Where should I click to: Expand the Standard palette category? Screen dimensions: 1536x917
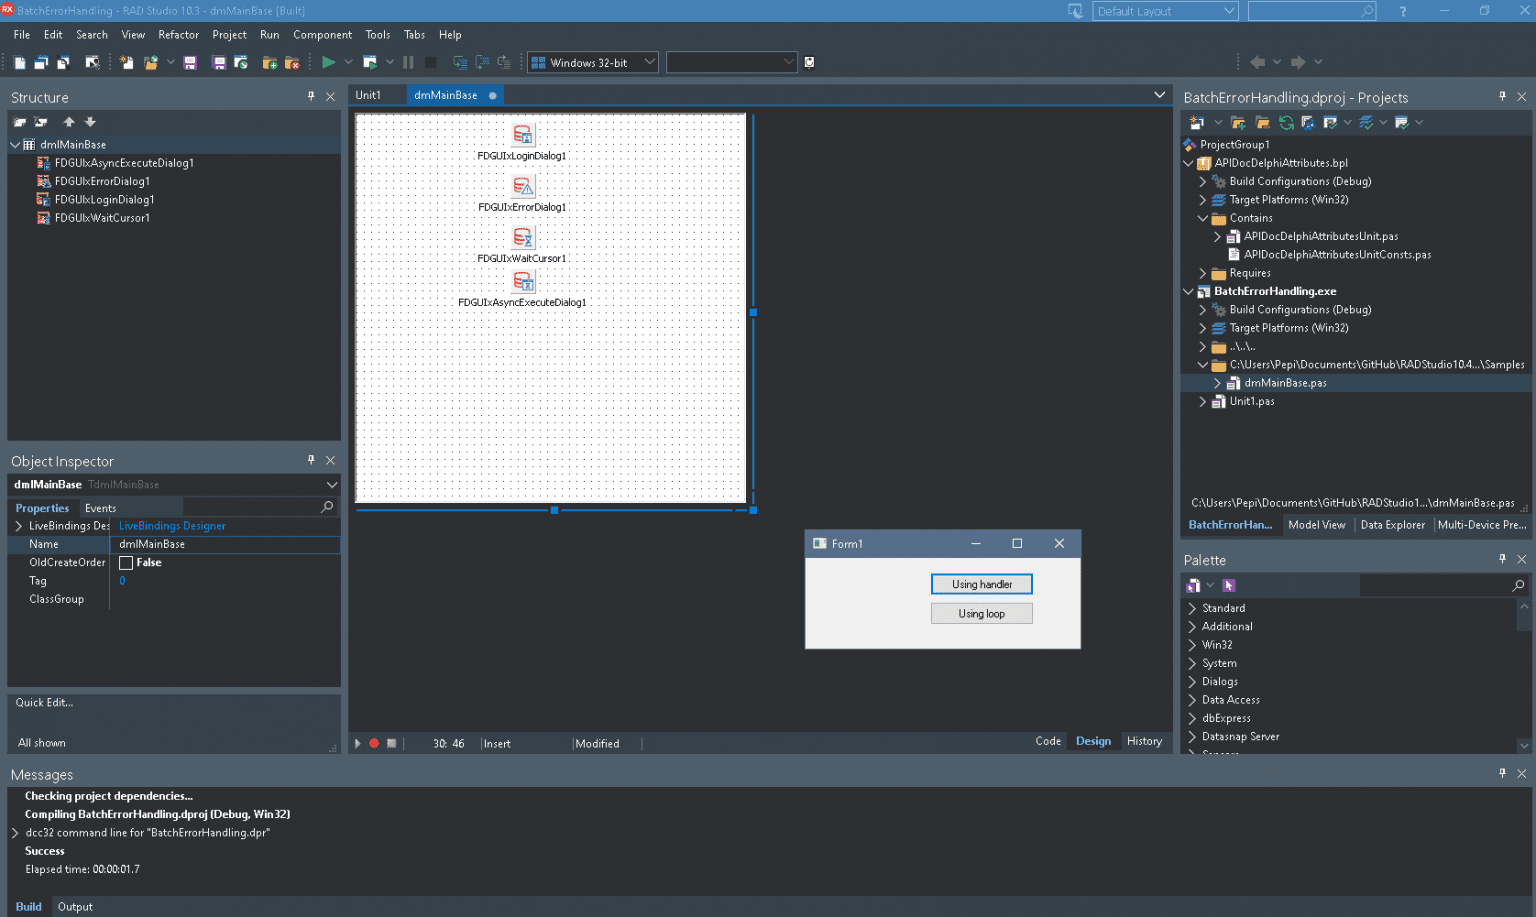click(1192, 608)
